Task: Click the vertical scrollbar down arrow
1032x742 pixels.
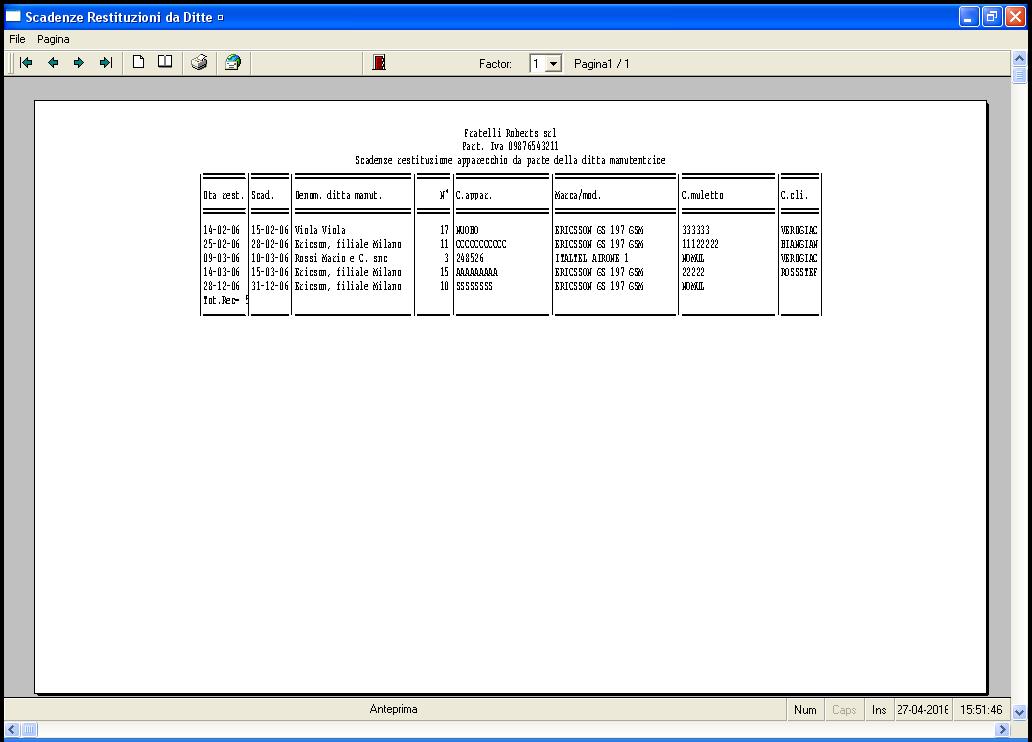Action: point(1019,712)
